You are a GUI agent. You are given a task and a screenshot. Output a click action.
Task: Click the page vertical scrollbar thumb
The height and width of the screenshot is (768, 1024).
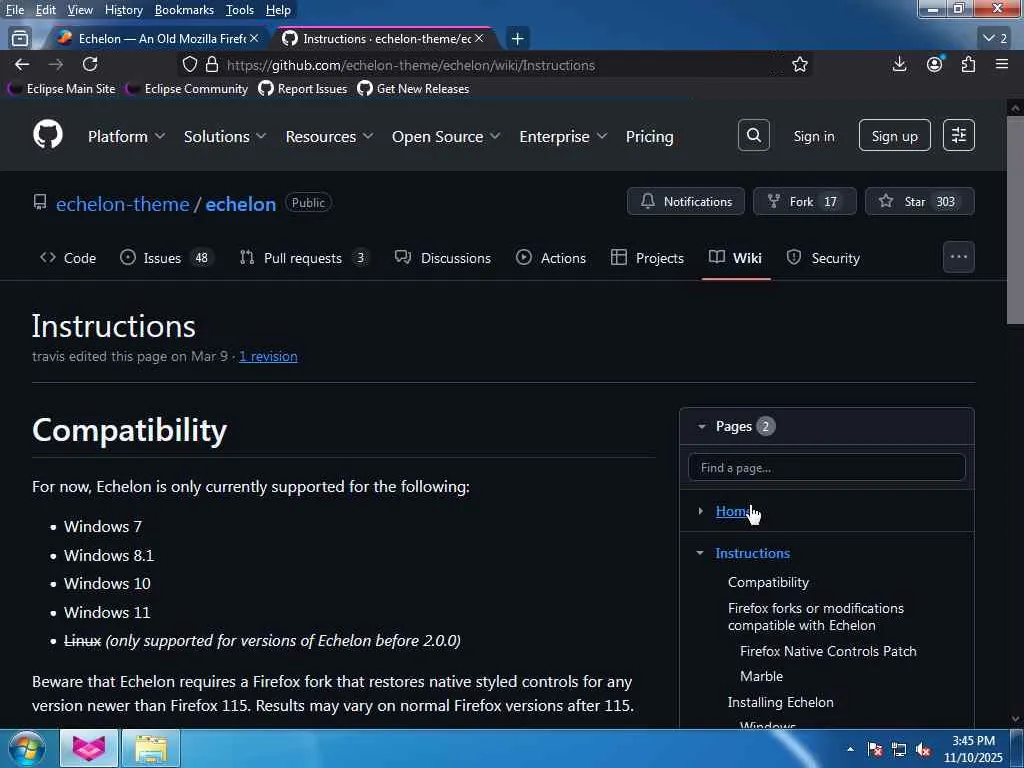coord(1015,219)
